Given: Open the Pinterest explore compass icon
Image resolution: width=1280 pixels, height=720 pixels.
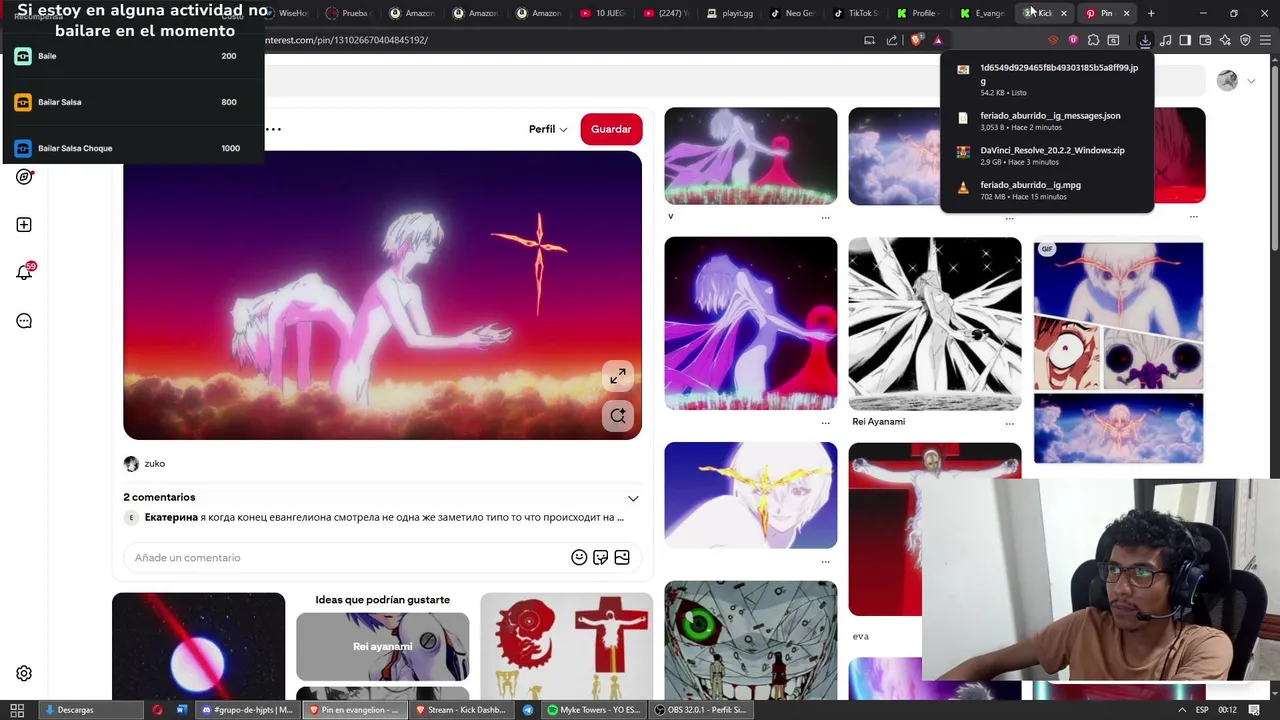Looking at the screenshot, I should (24, 177).
